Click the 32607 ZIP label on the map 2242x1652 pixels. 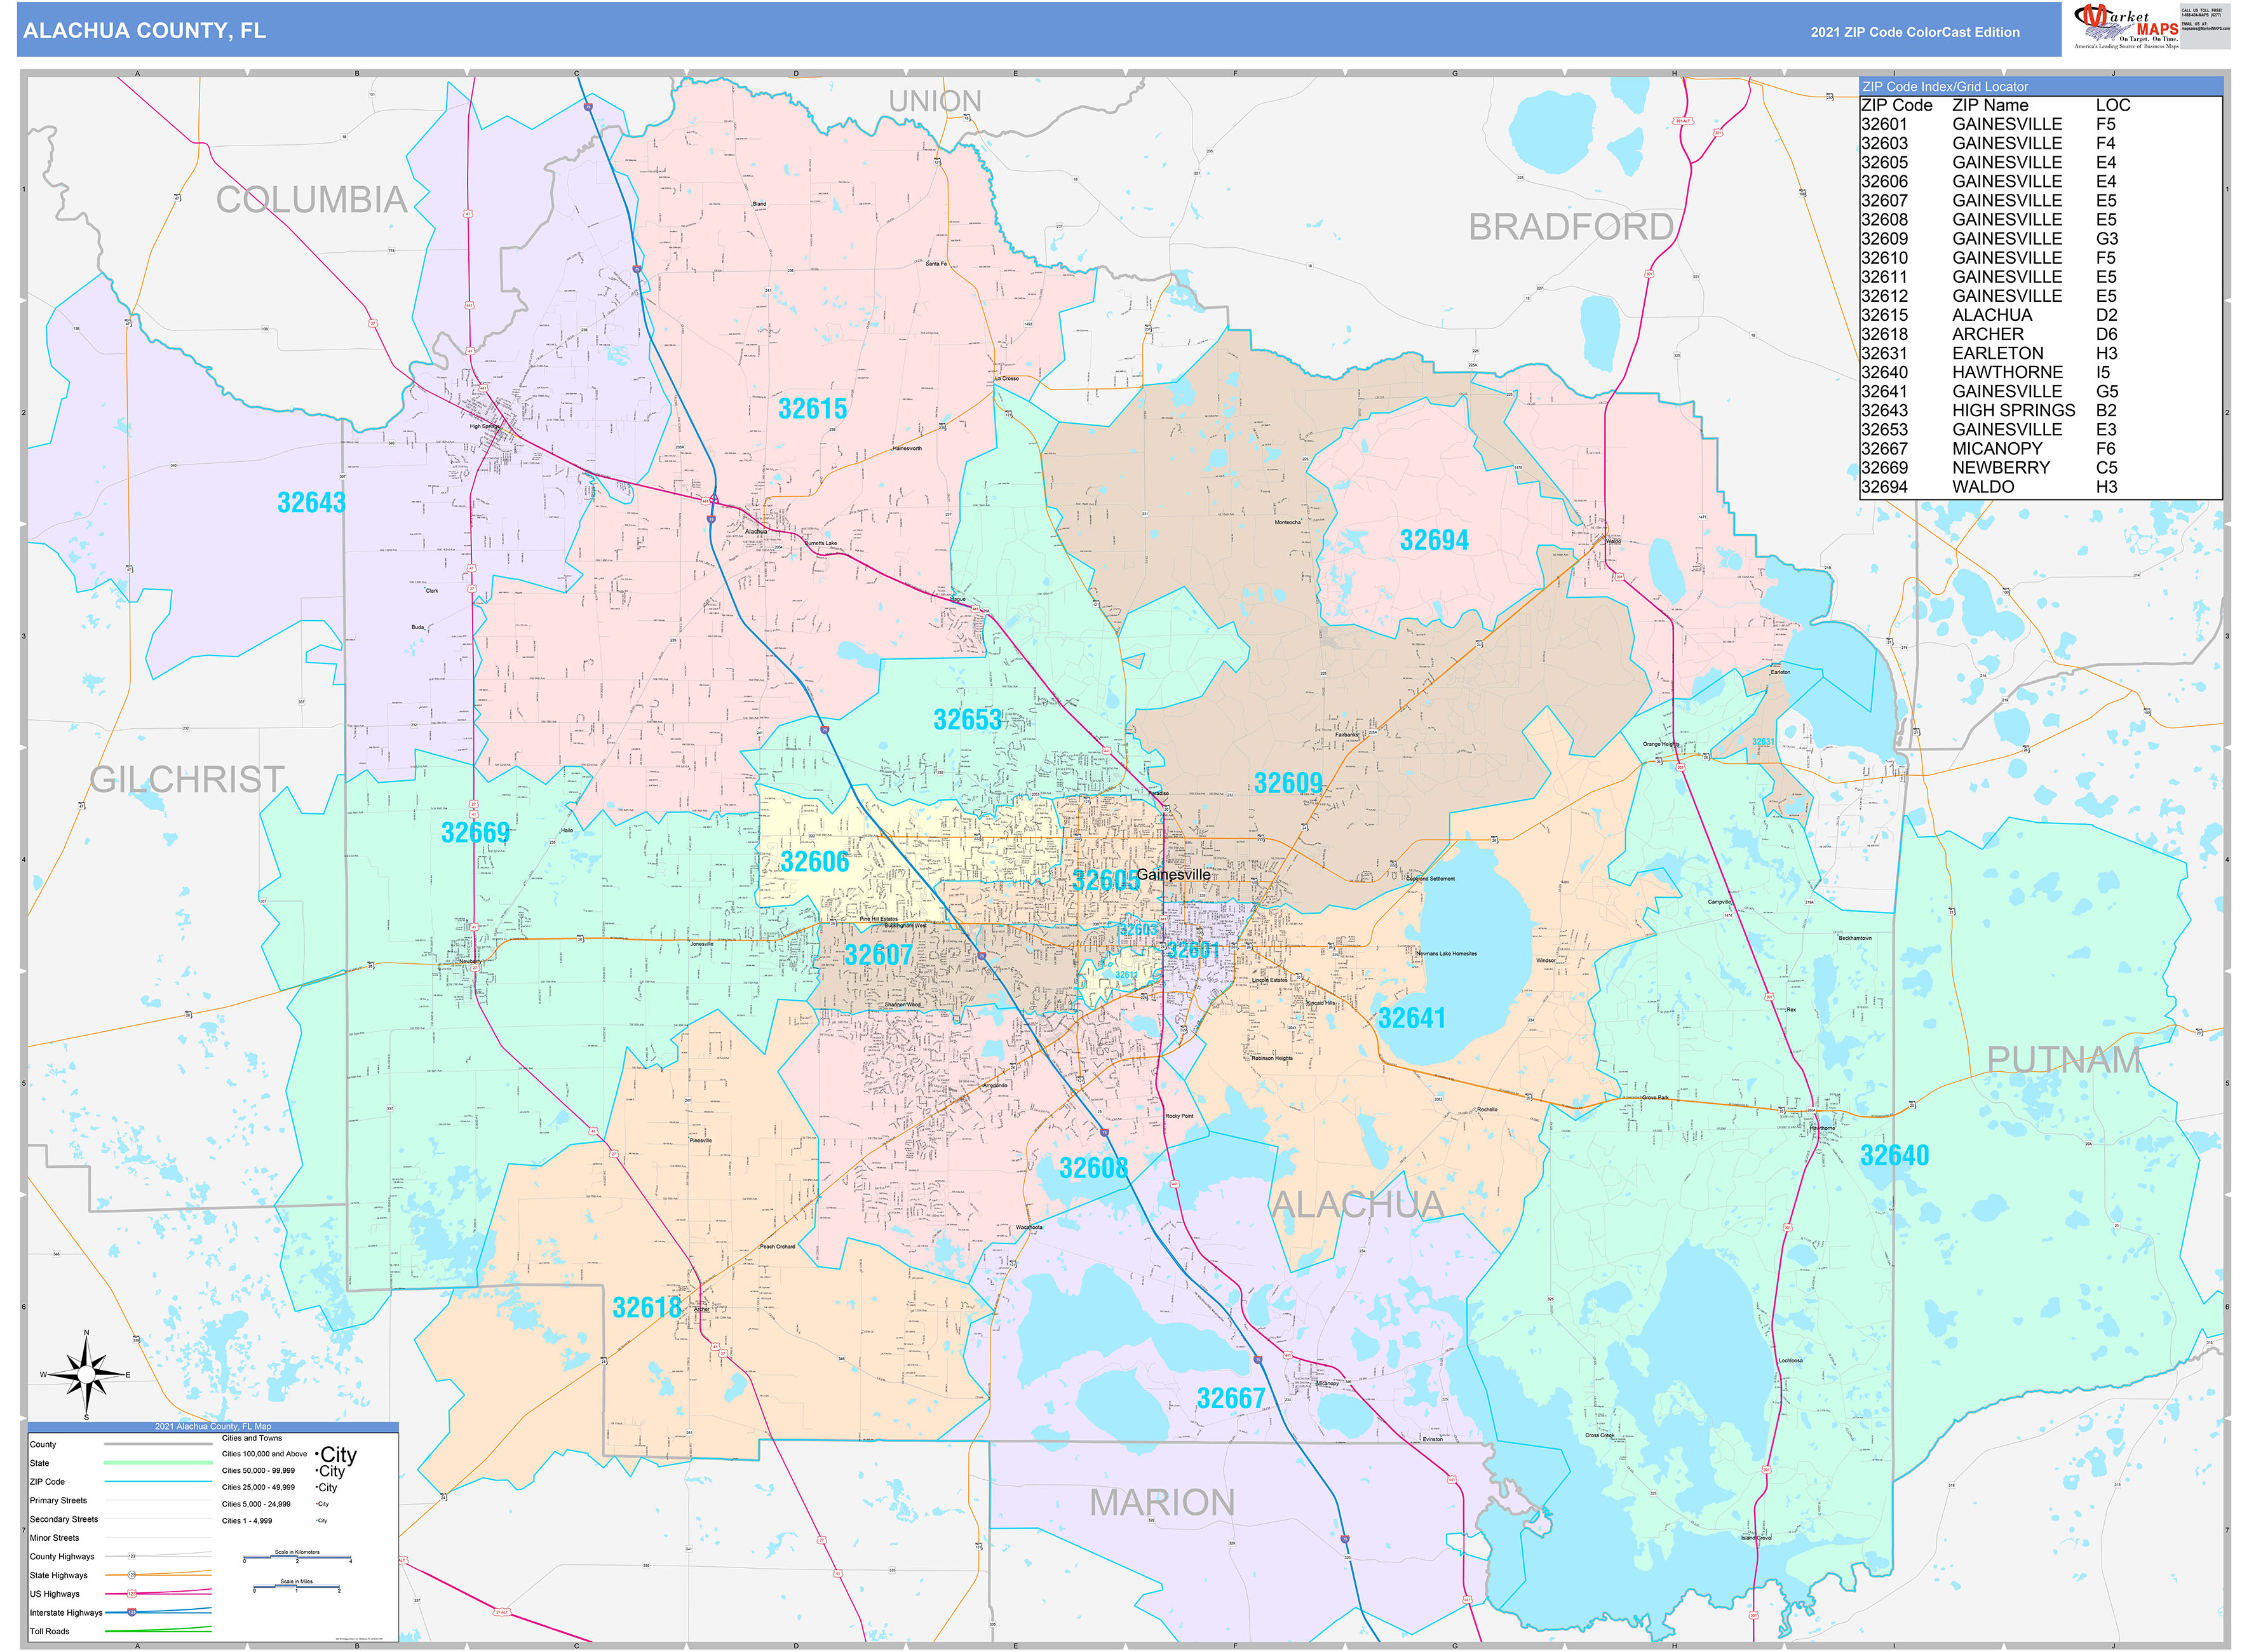pyautogui.click(x=878, y=954)
